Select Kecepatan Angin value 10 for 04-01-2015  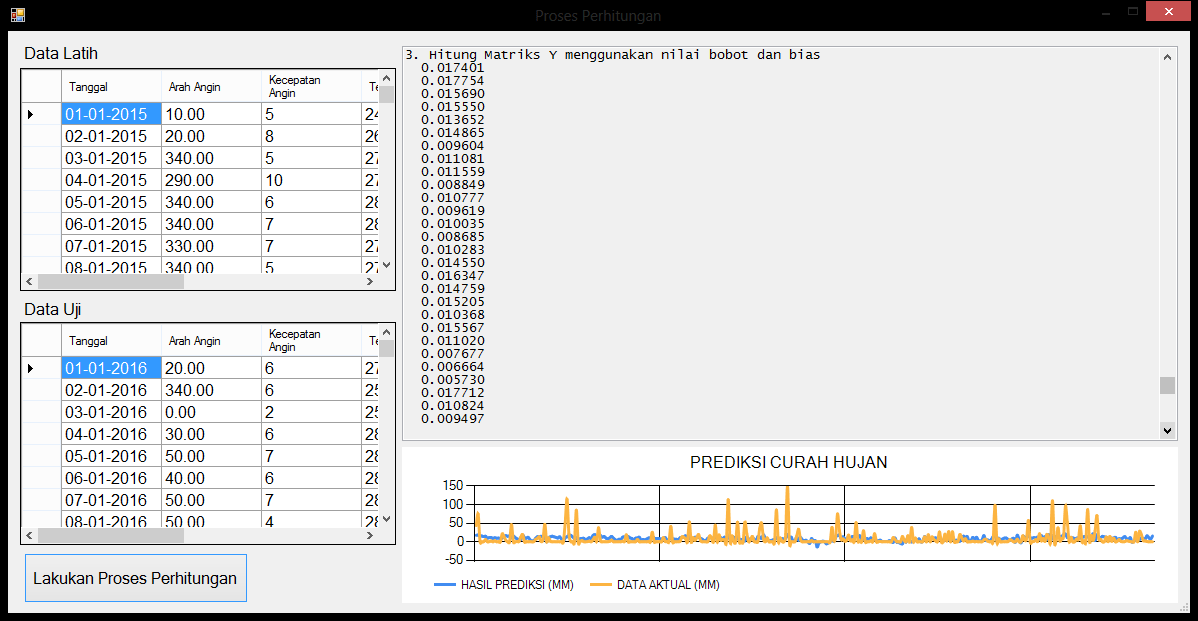click(310, 180)
